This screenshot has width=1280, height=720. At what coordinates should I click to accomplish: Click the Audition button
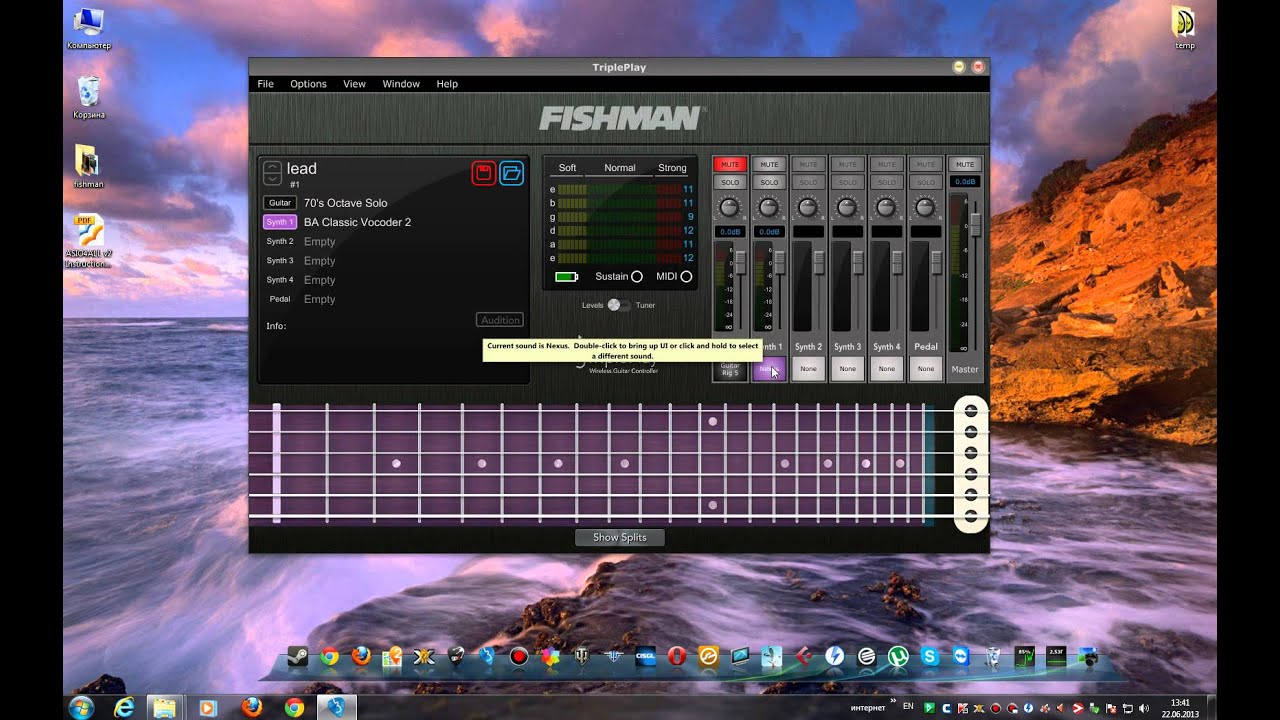(x=500, y=320)
